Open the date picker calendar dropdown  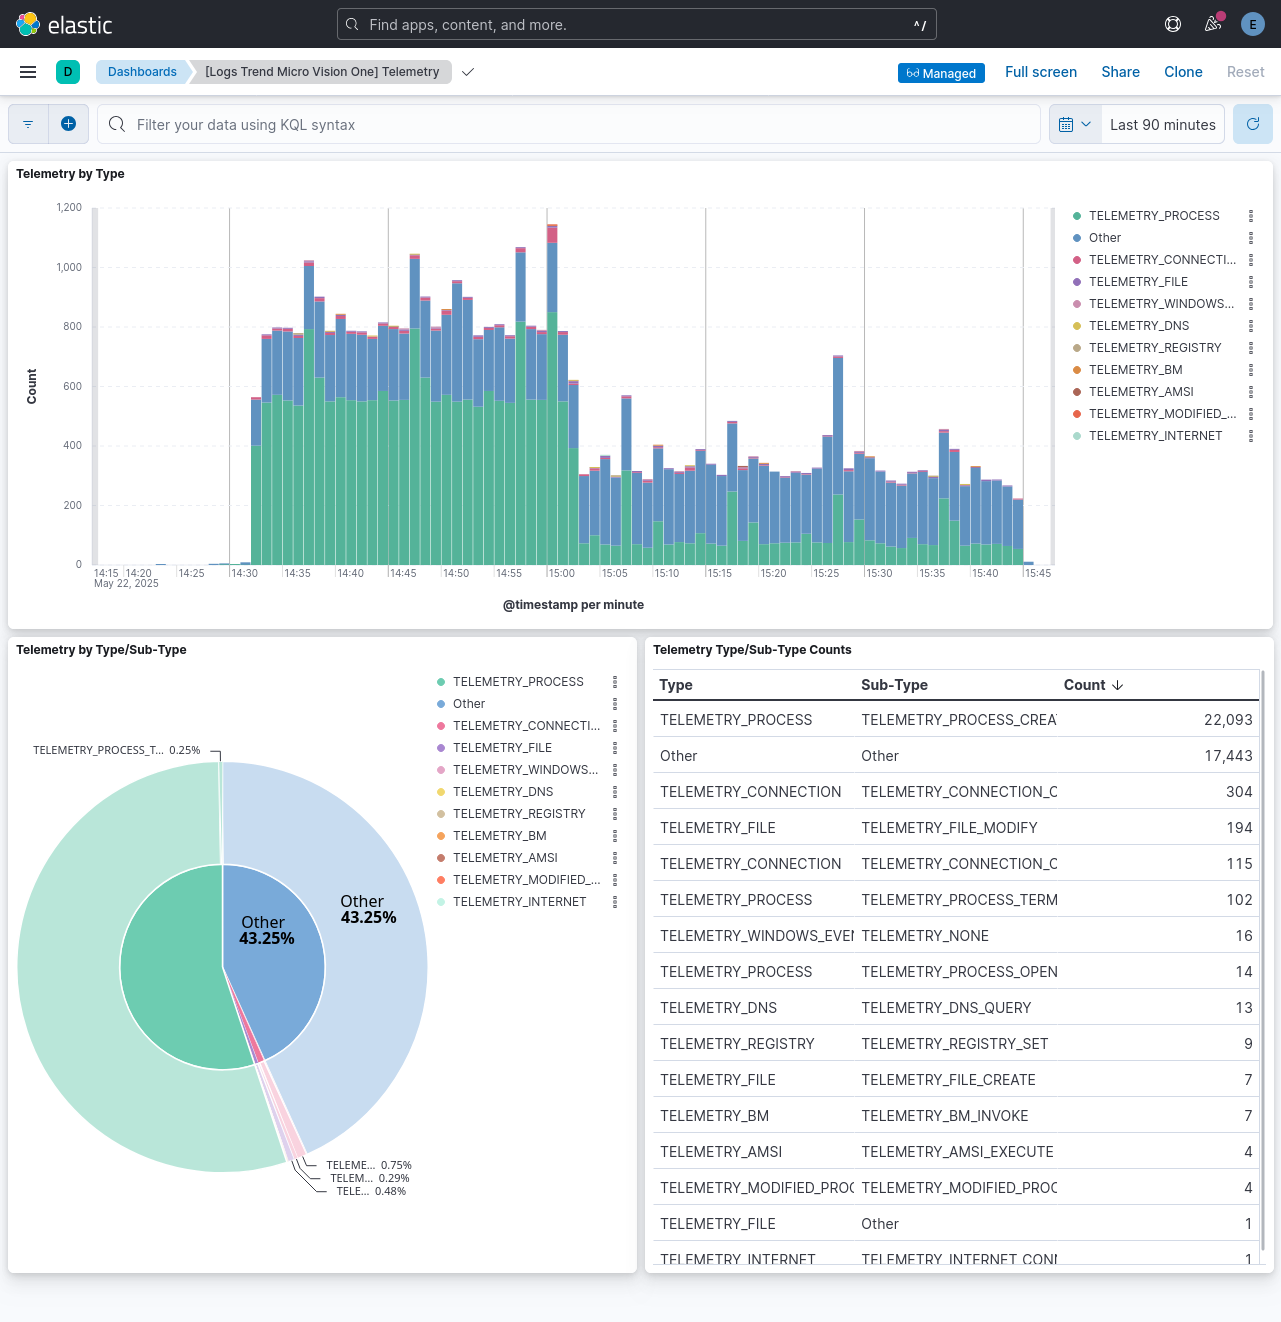[x=1074, y=123]
